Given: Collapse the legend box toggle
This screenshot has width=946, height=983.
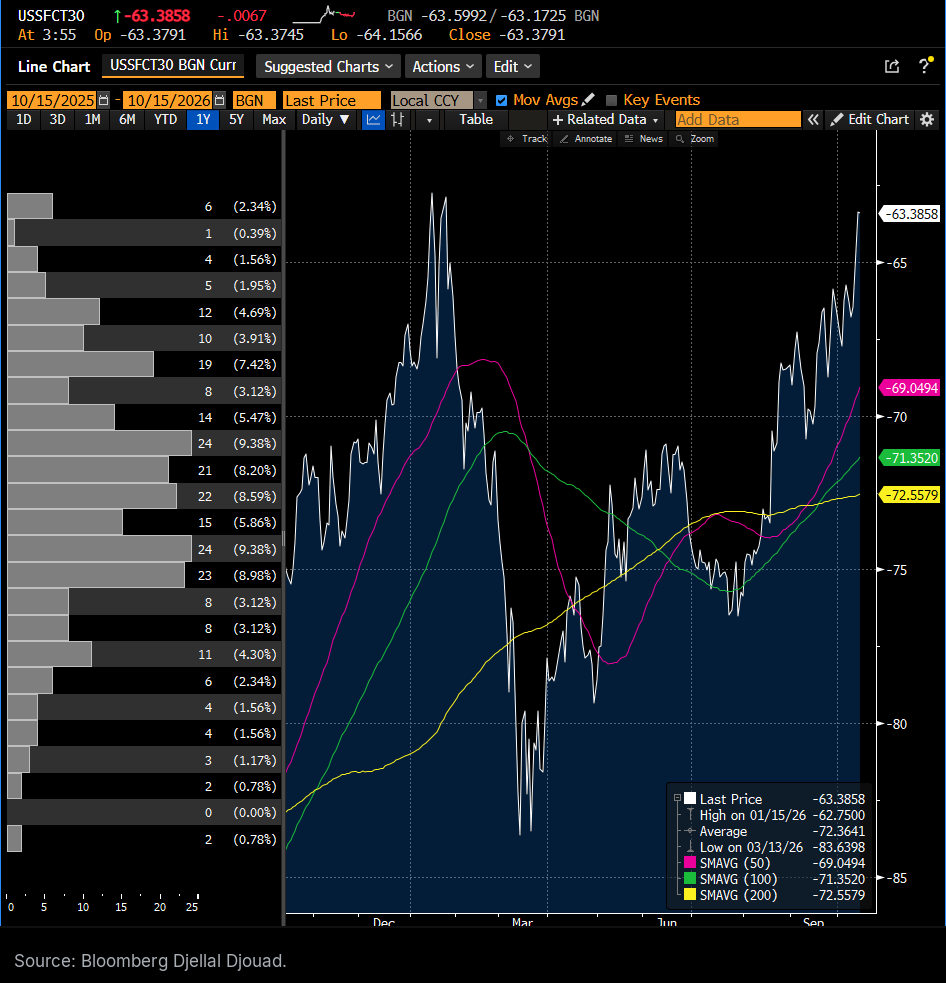Looking at the screenshot, I should click(x=677, y=798).
